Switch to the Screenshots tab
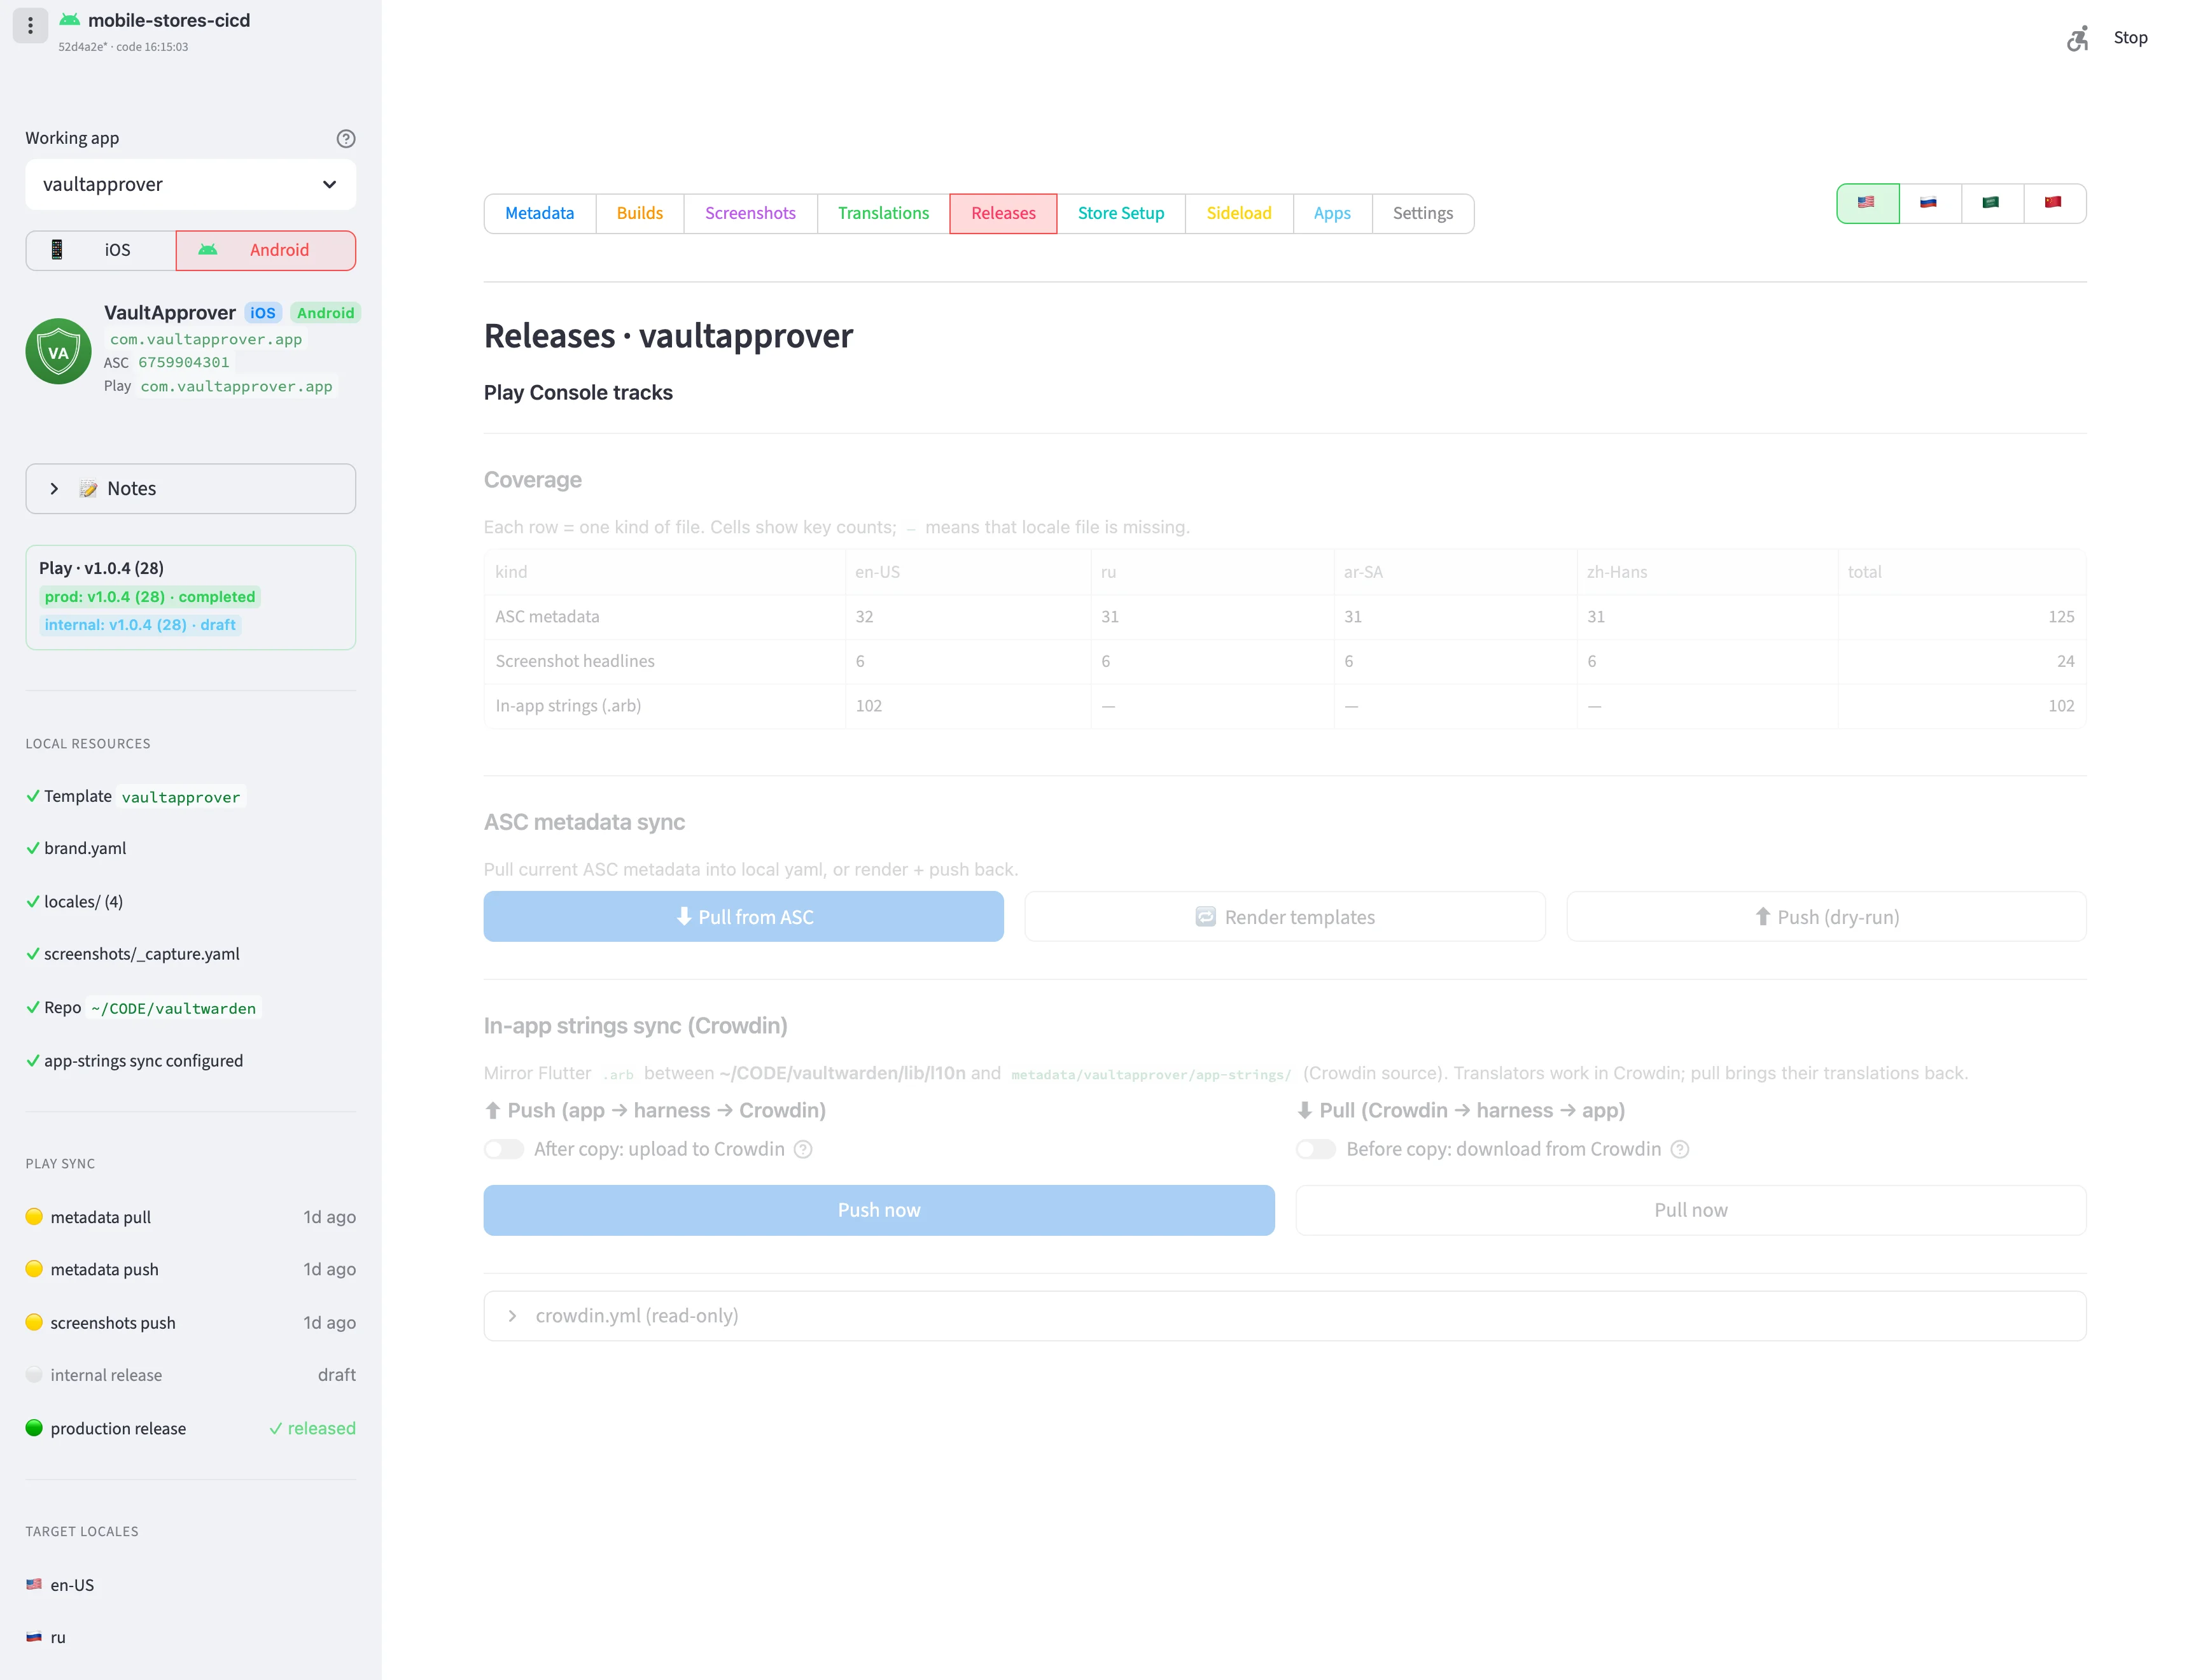 coord(751,213)
